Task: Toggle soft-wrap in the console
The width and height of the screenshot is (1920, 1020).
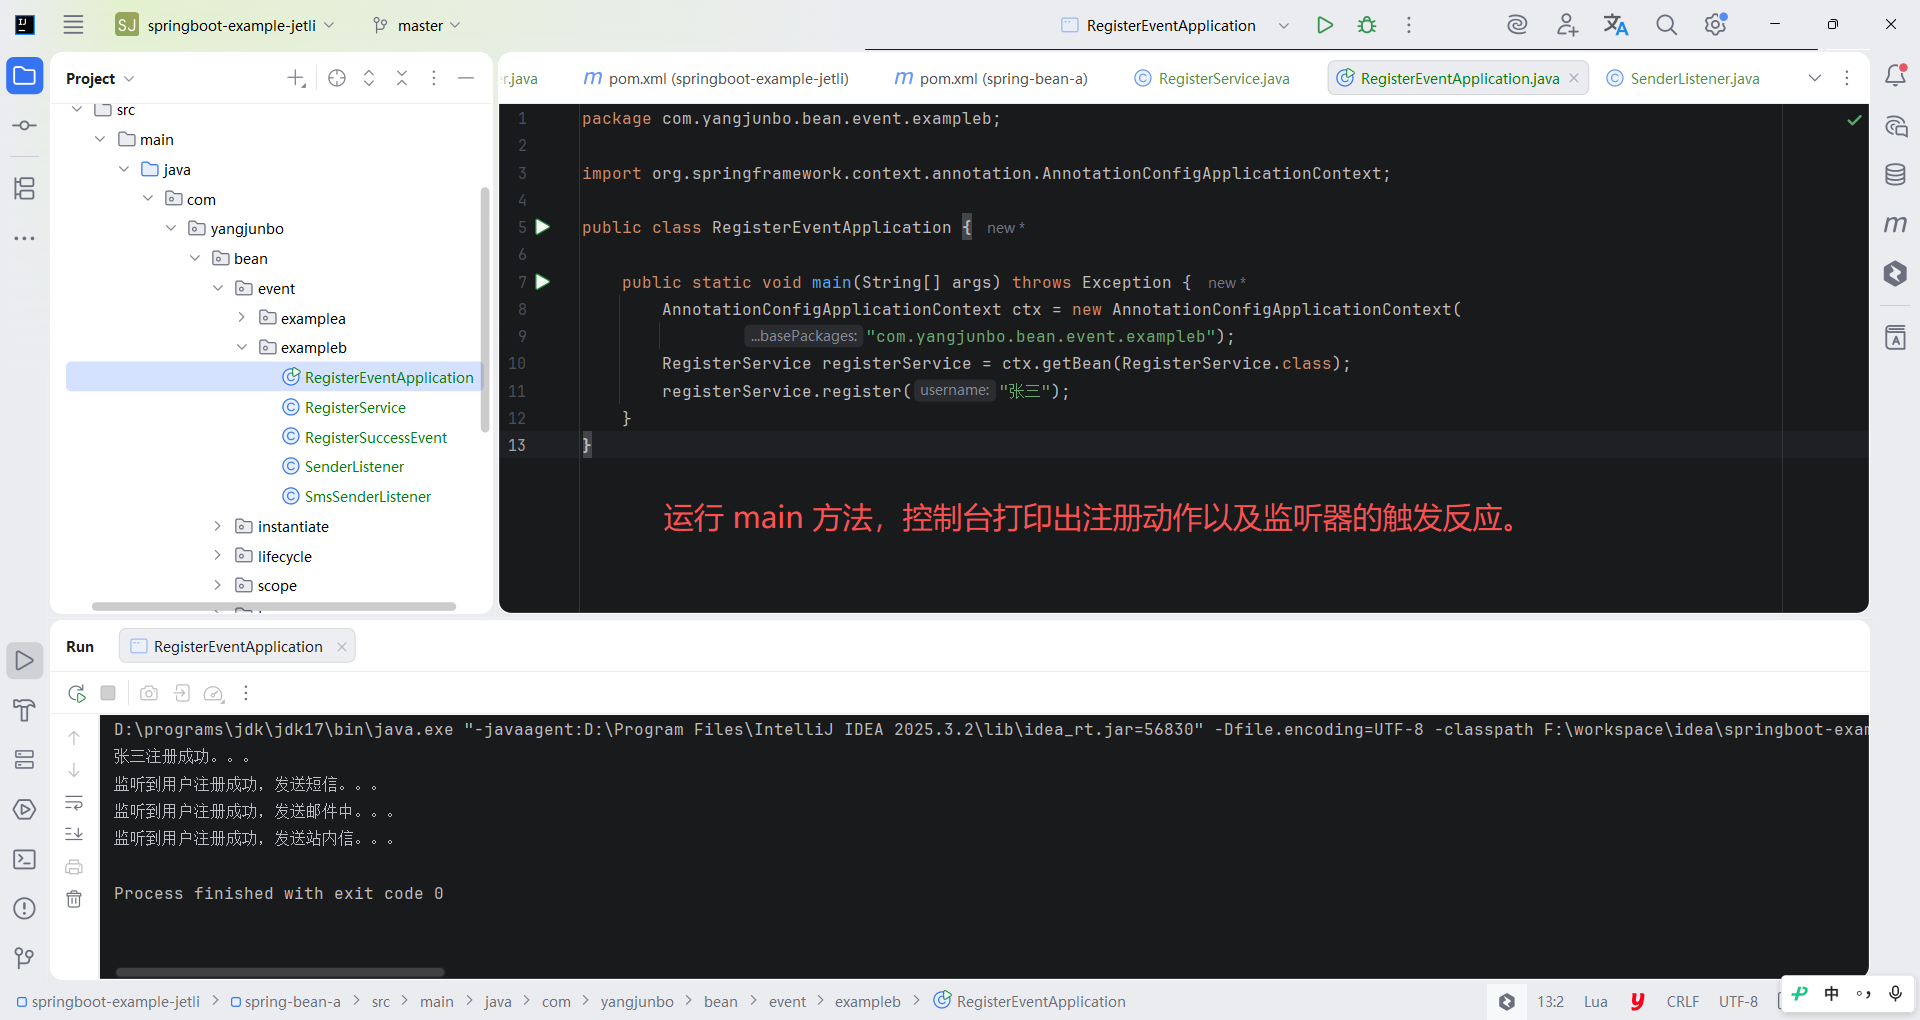Action: click(74, 802)
